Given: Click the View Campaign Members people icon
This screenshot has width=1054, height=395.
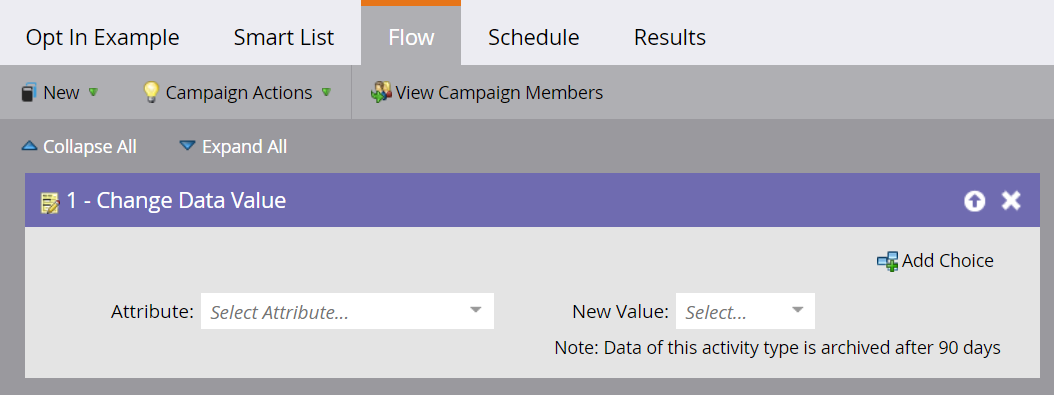Looking at the screenshot, I should point(381,93).
